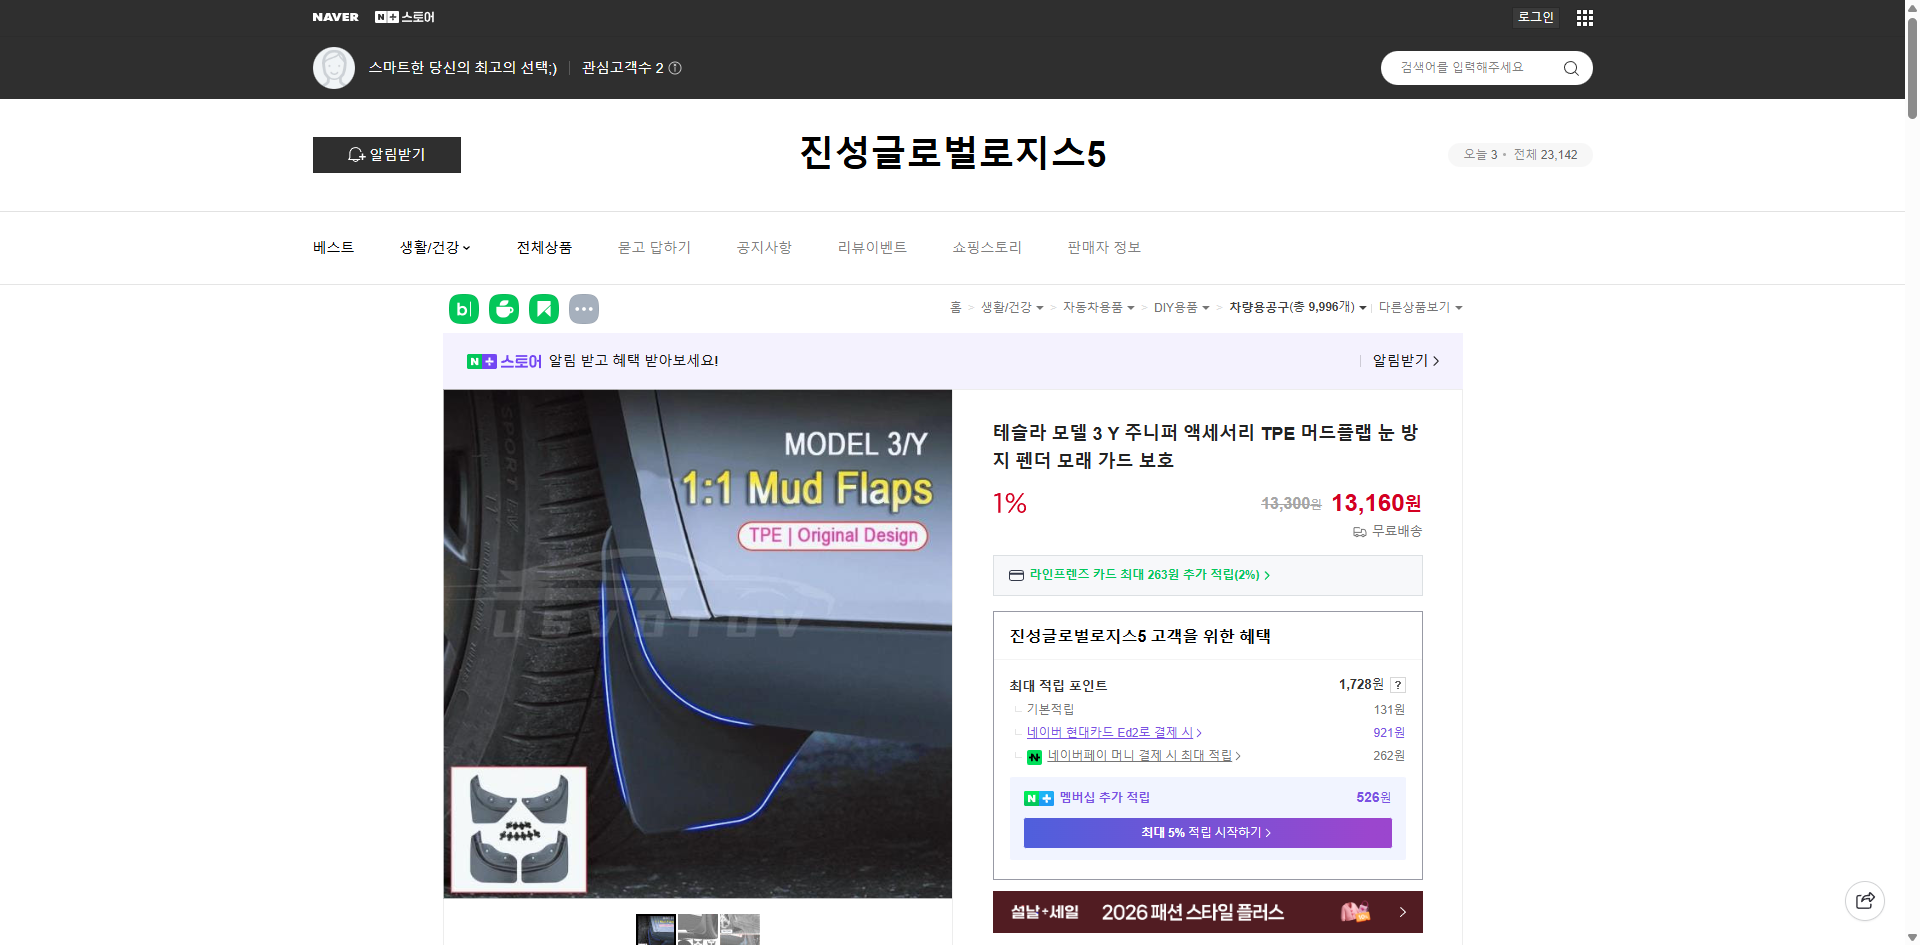Open the 전체상품 menu

tap(543, 247)
